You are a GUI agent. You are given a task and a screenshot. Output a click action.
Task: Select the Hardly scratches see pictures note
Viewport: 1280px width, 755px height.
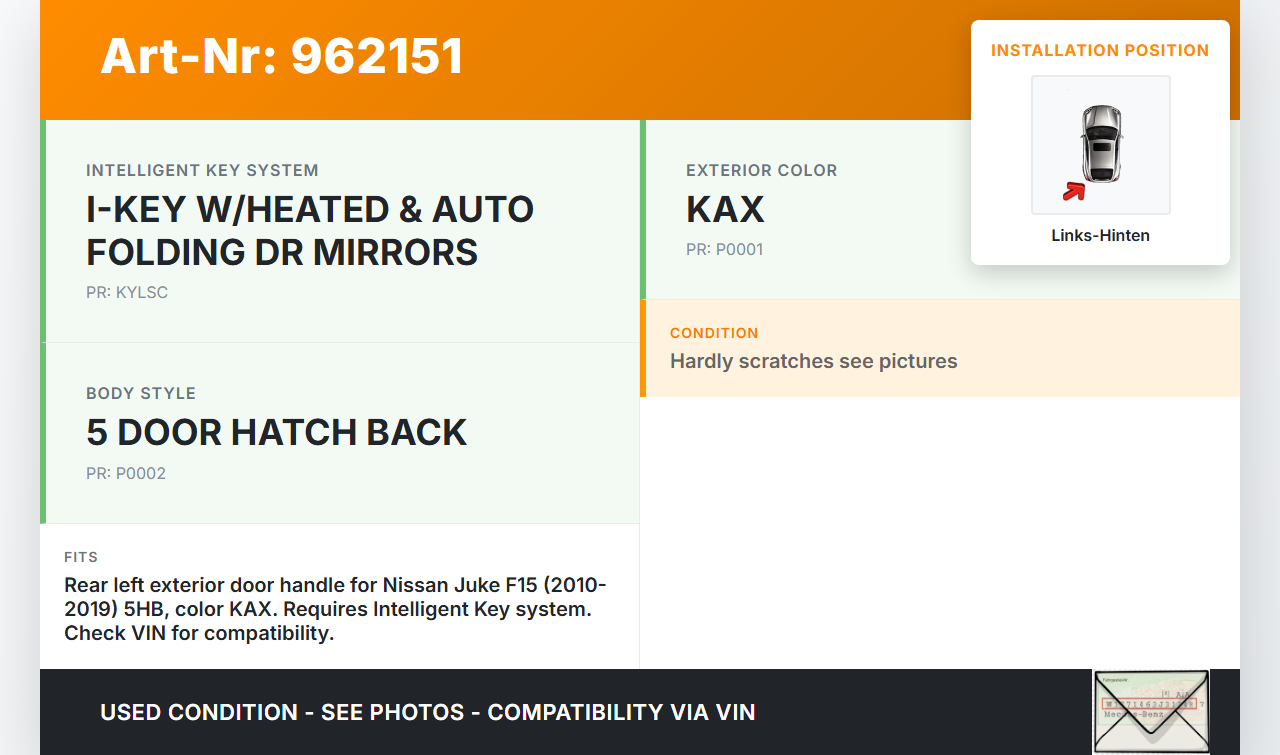pyautogui.click(x=813, y=361)
